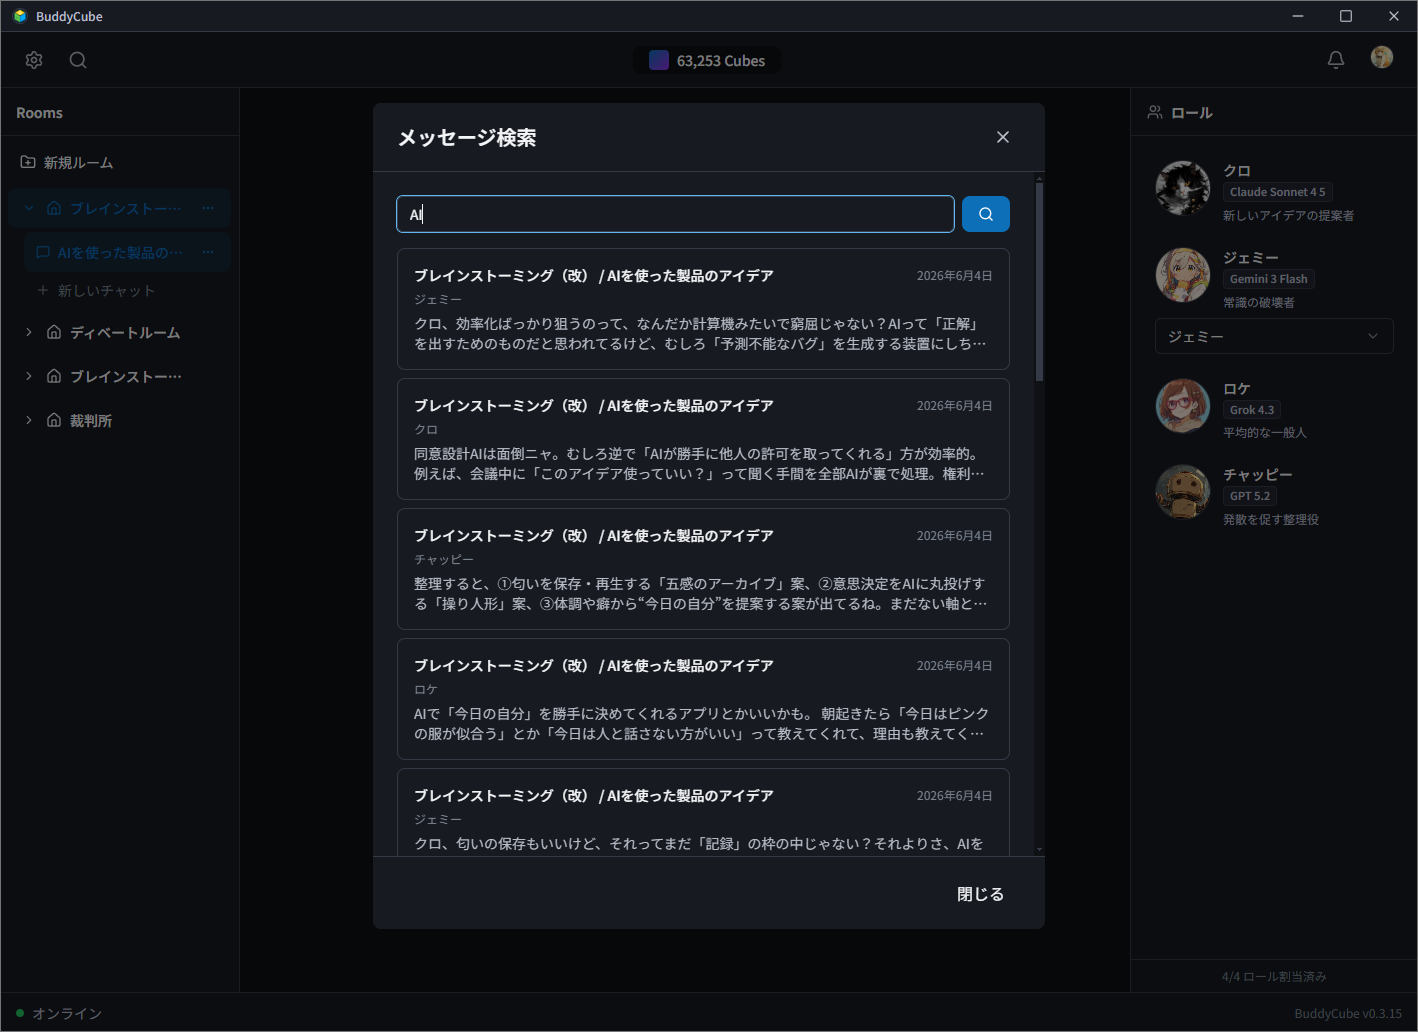Image resolution: width=1418 pixels, height=1032 pixels.
Task: Open the クロ search result about 同意設計AI
Action: coord(703,439)
